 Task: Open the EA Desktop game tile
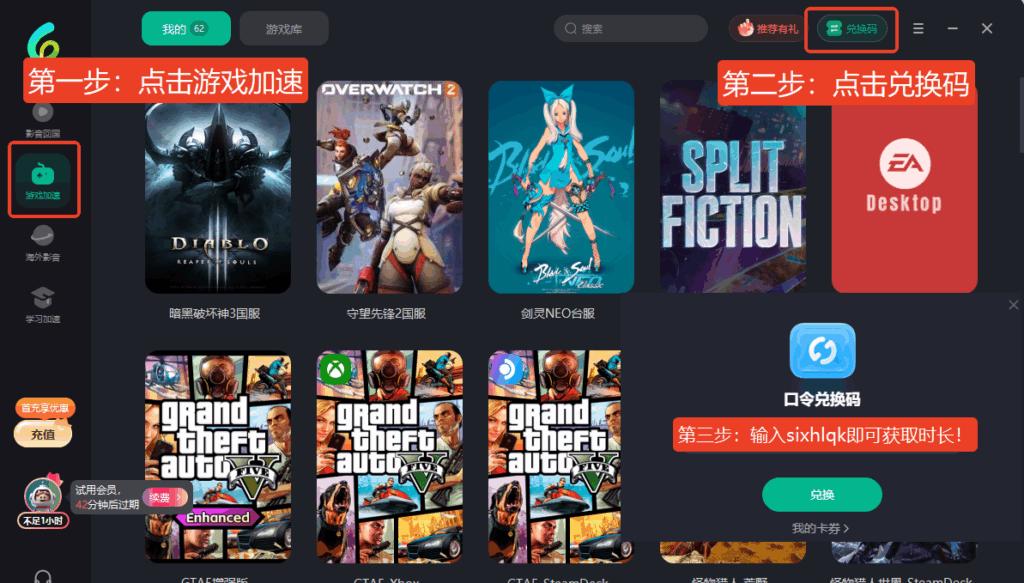(904, 189)
